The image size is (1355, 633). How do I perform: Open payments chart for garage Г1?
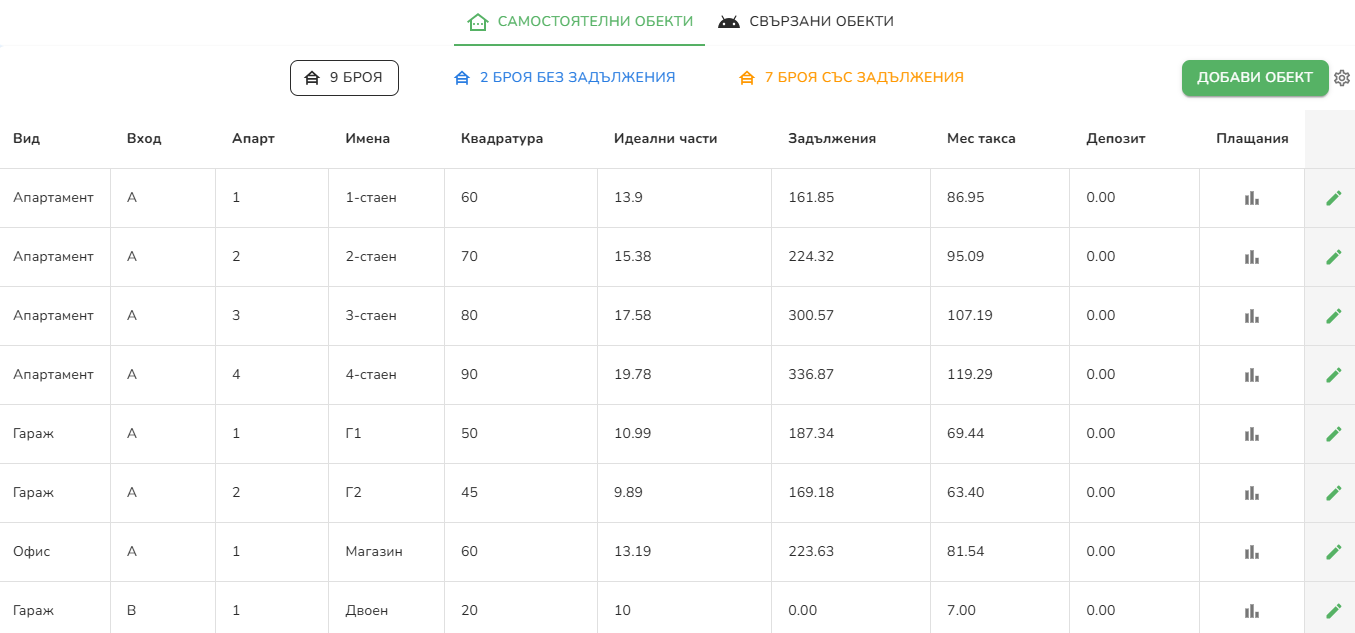pos(1251,433)
